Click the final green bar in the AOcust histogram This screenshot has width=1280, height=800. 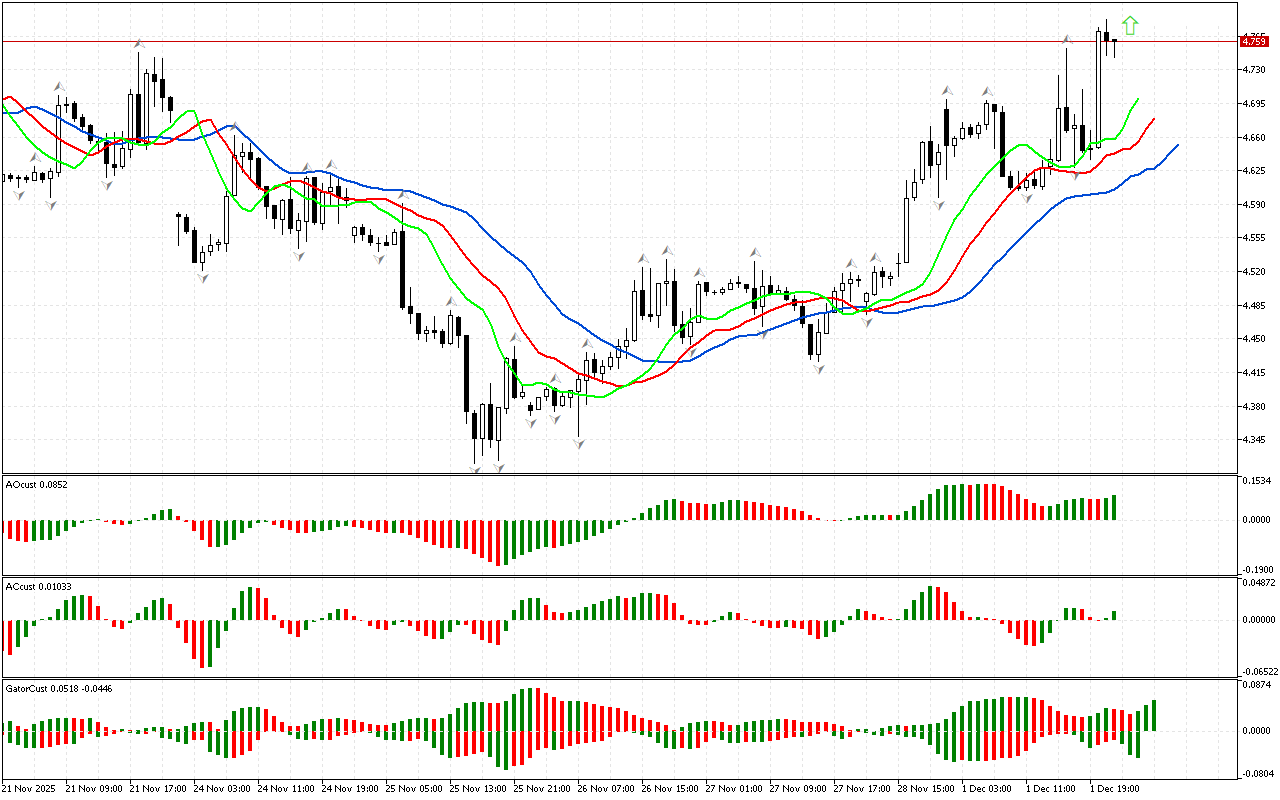tap(1114, 507)
